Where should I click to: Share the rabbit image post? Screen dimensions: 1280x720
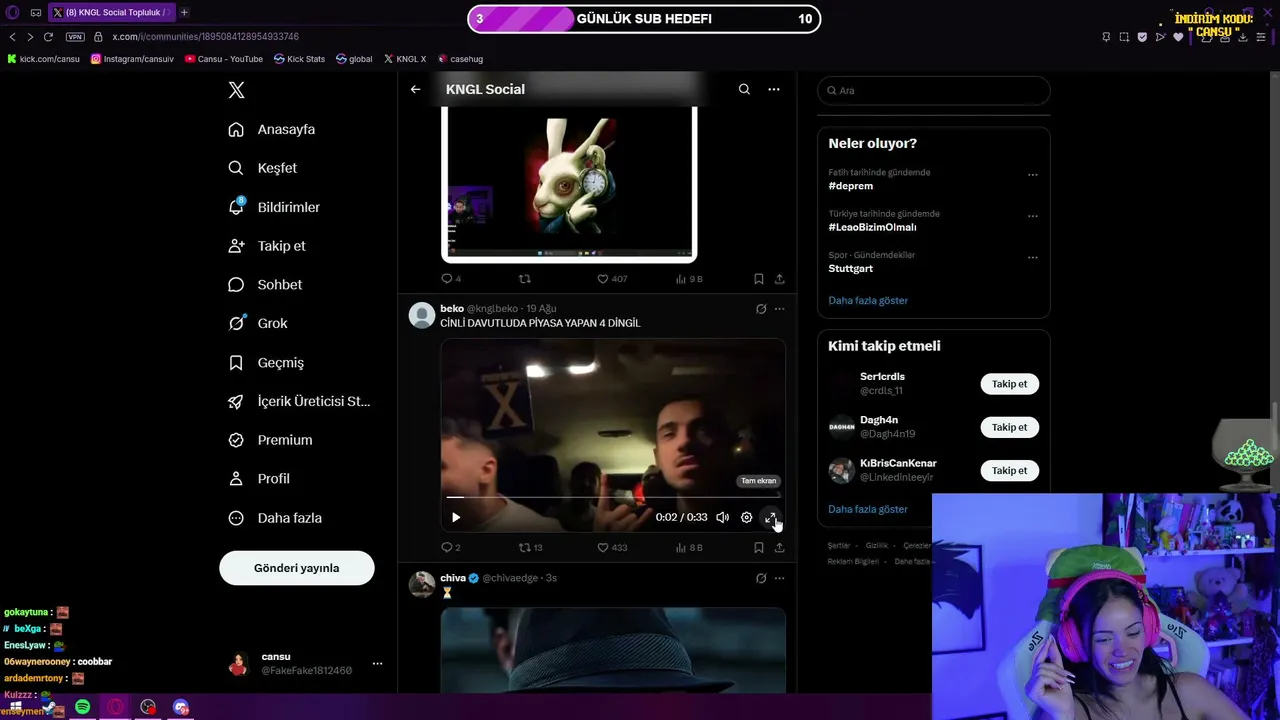click(x=780, y=279)
